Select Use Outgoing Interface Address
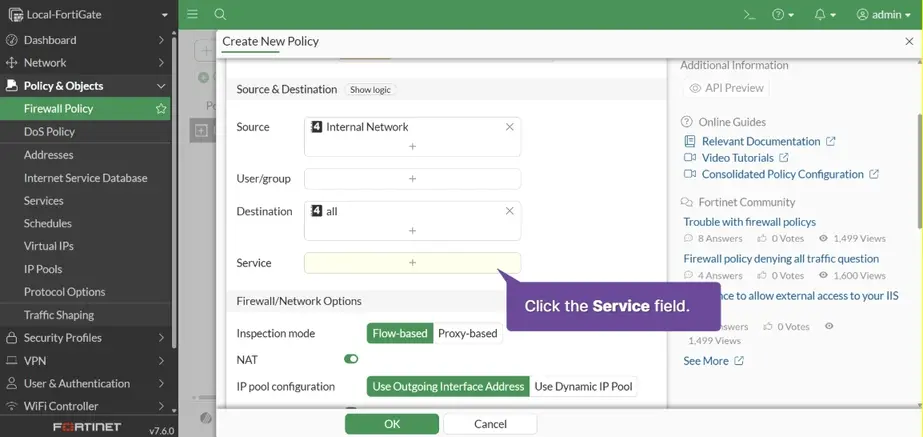The height and width of the screenshot is (437, 923). click(448, 387)
